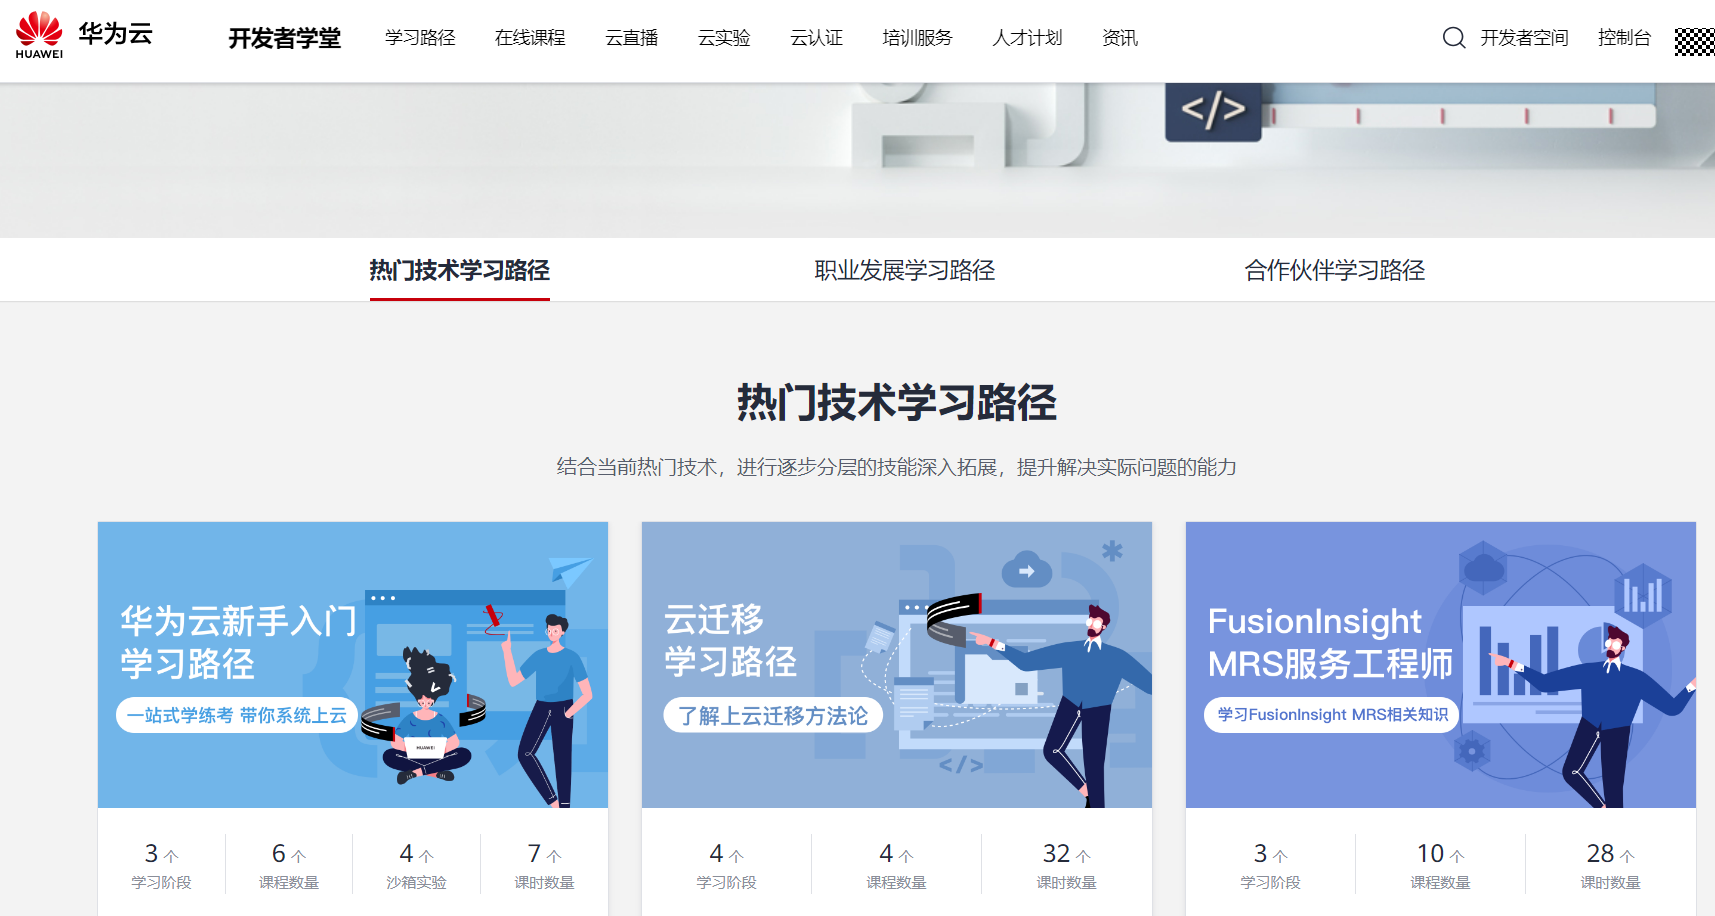Click the Huawei Cloud logo
1715x916 pixels.
point(84,36)
